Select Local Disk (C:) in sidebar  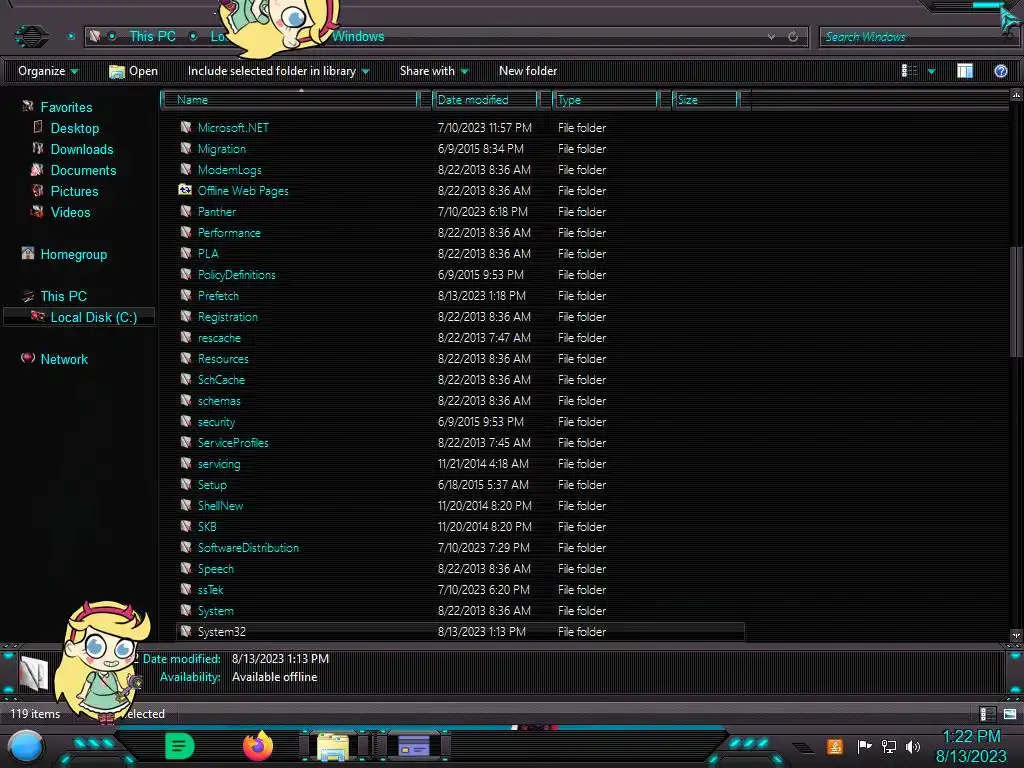[x=93, y=317]
